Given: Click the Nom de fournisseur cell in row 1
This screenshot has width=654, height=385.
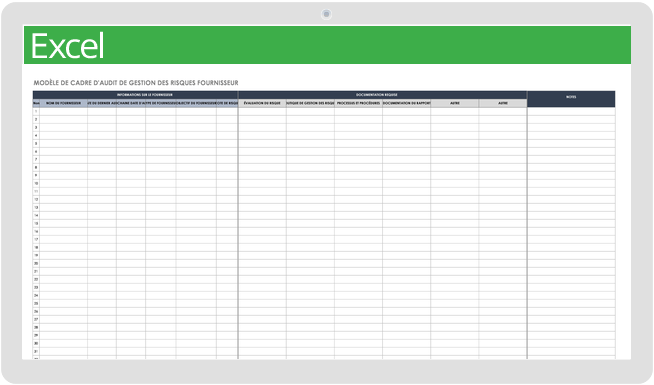Looking at the screenshot, I should coord(63,111).
